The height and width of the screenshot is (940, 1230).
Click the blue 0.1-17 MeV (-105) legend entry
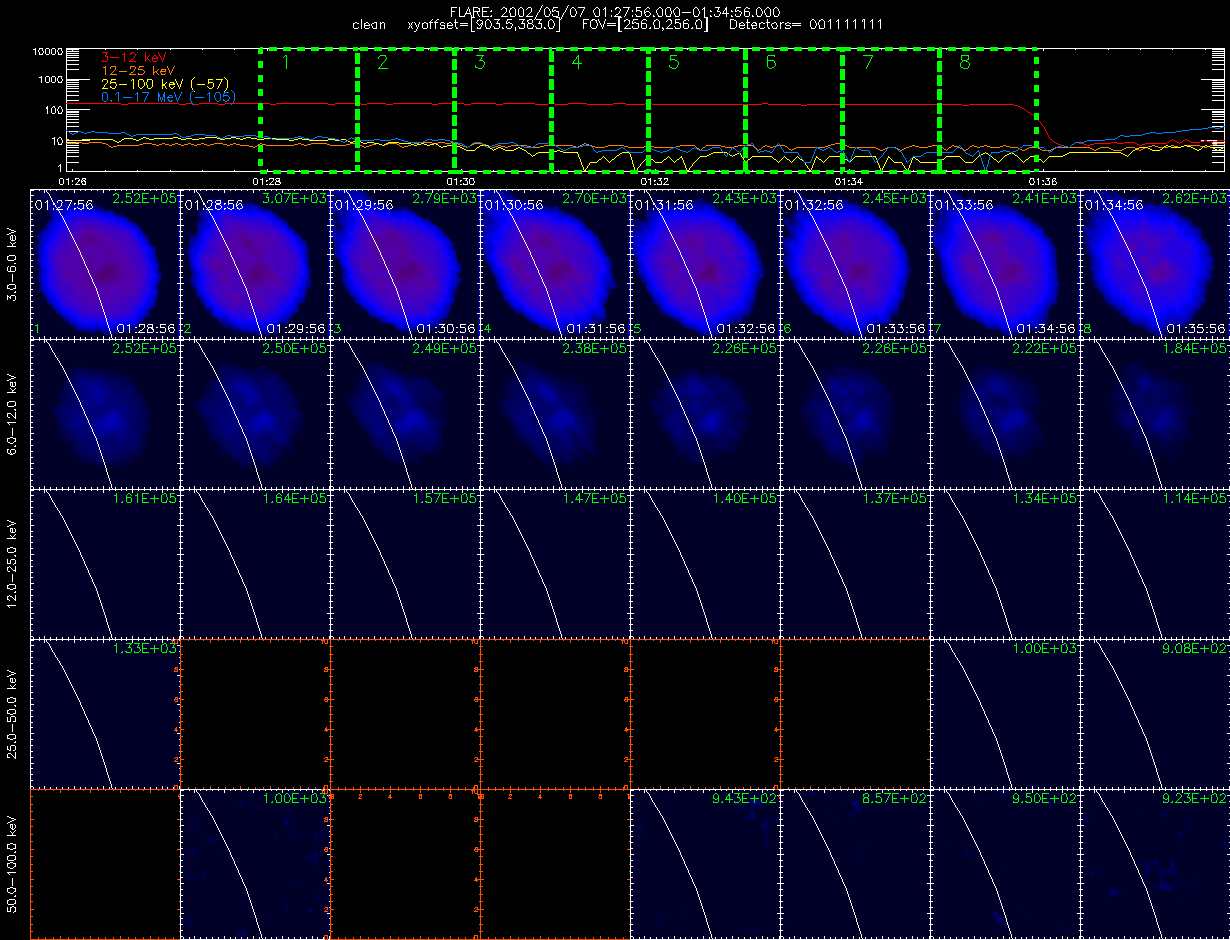point(168,97)
